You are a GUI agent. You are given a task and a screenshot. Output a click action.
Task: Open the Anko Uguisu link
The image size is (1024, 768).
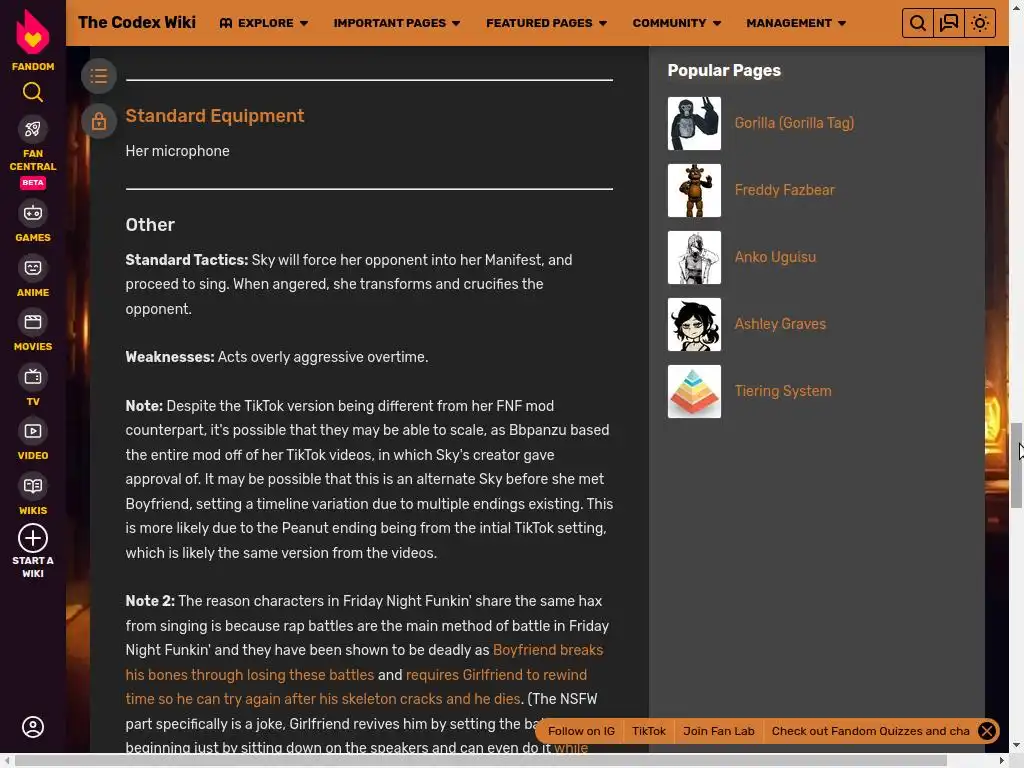[x=775, y=257]
